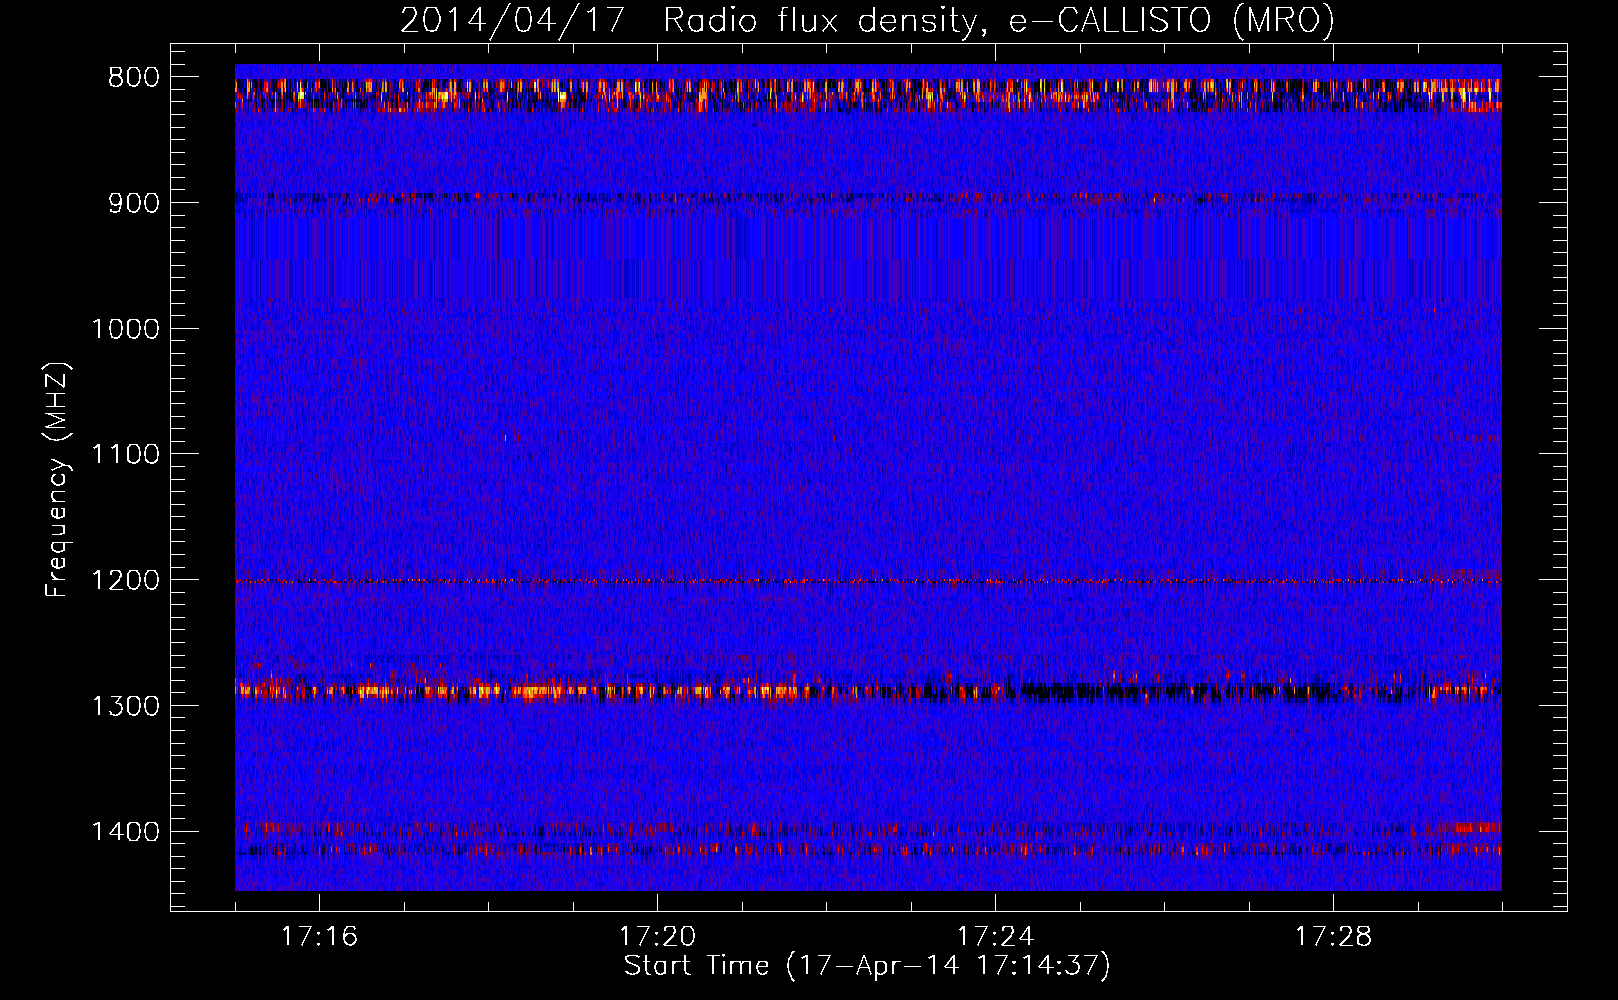Click the 'Start Time (17-Apr-14 17:14:37)' label

(867, 966)
